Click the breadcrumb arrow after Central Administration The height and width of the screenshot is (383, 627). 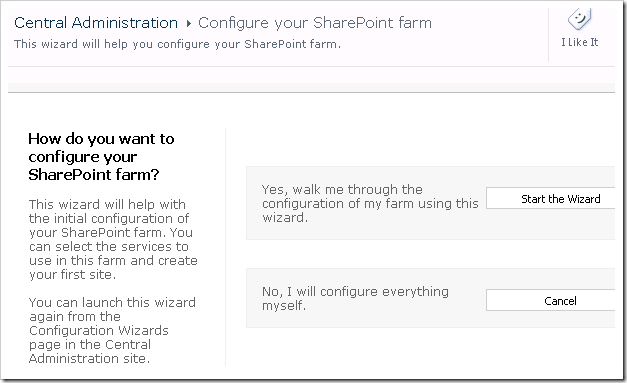tap(188, 24)
